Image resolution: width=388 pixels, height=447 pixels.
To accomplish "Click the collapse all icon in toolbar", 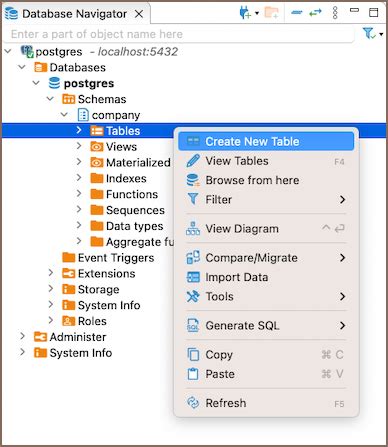I will click(296, 13).
